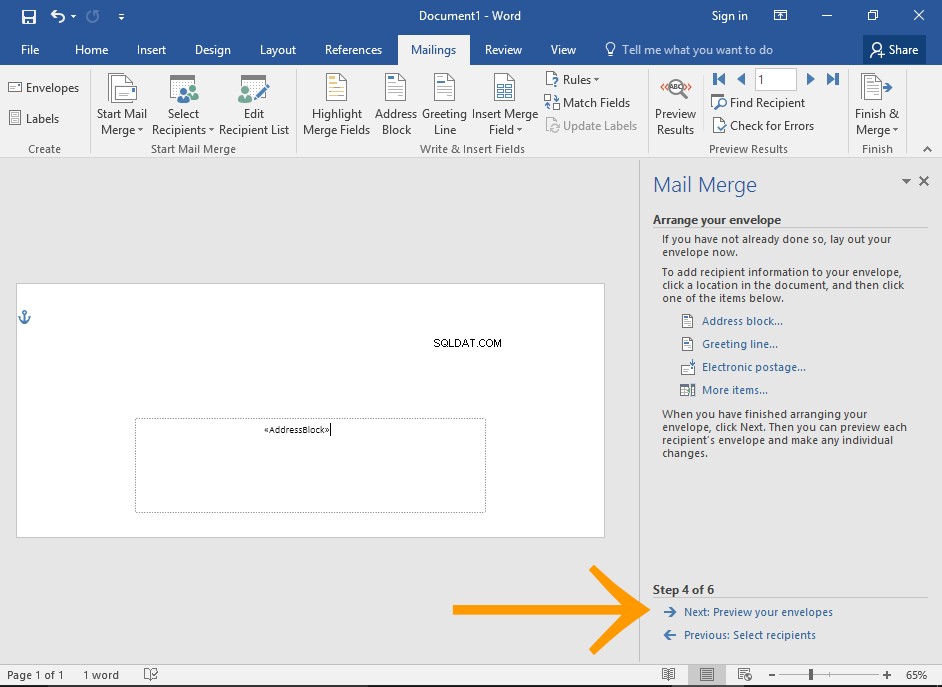Open Find Recipient
The width and height of the screenshot is (942, 687).
tap(758, 103)
